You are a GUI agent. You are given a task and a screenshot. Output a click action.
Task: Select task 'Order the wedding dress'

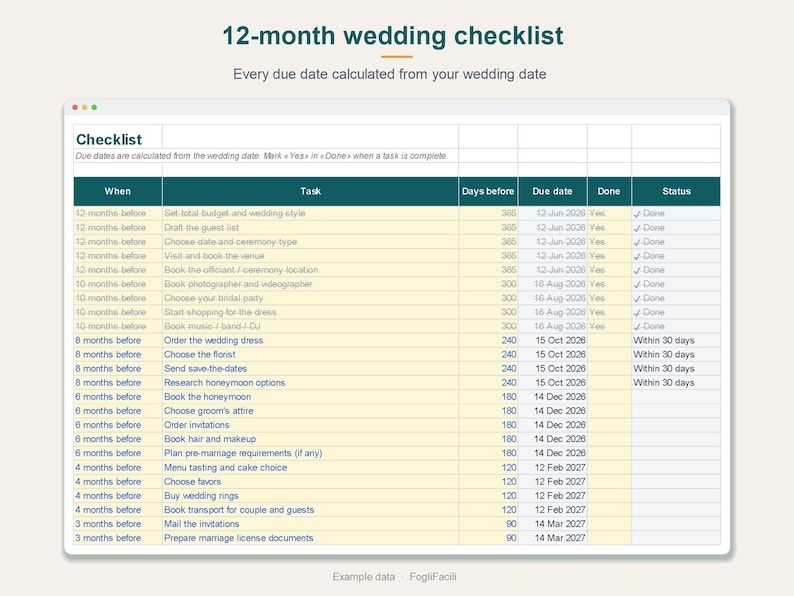coord(310,340)
